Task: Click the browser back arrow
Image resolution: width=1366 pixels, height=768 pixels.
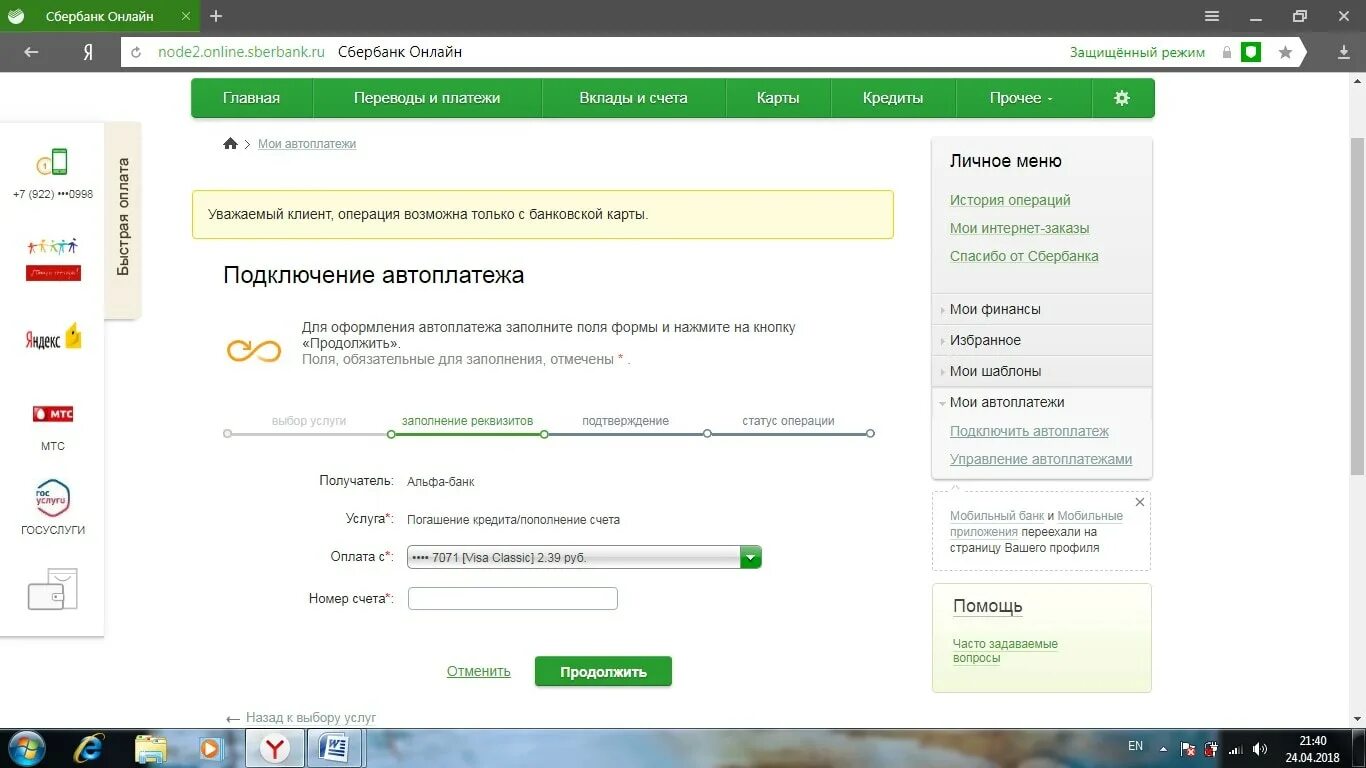Action: pos(31,52)
